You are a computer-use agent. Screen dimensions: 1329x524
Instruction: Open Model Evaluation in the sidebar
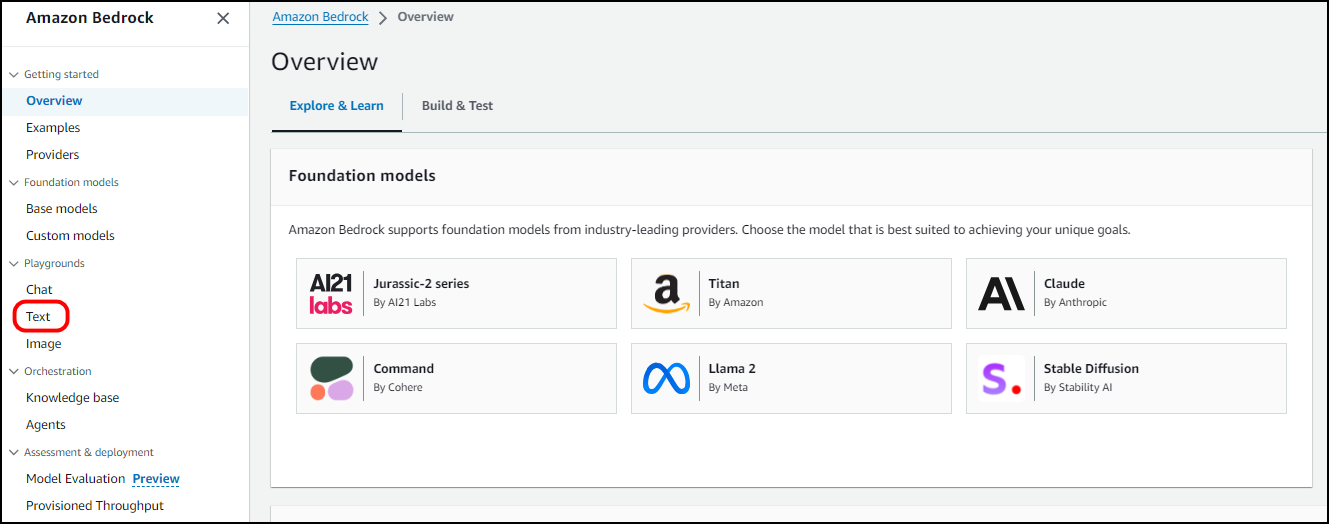pos(76,479)
